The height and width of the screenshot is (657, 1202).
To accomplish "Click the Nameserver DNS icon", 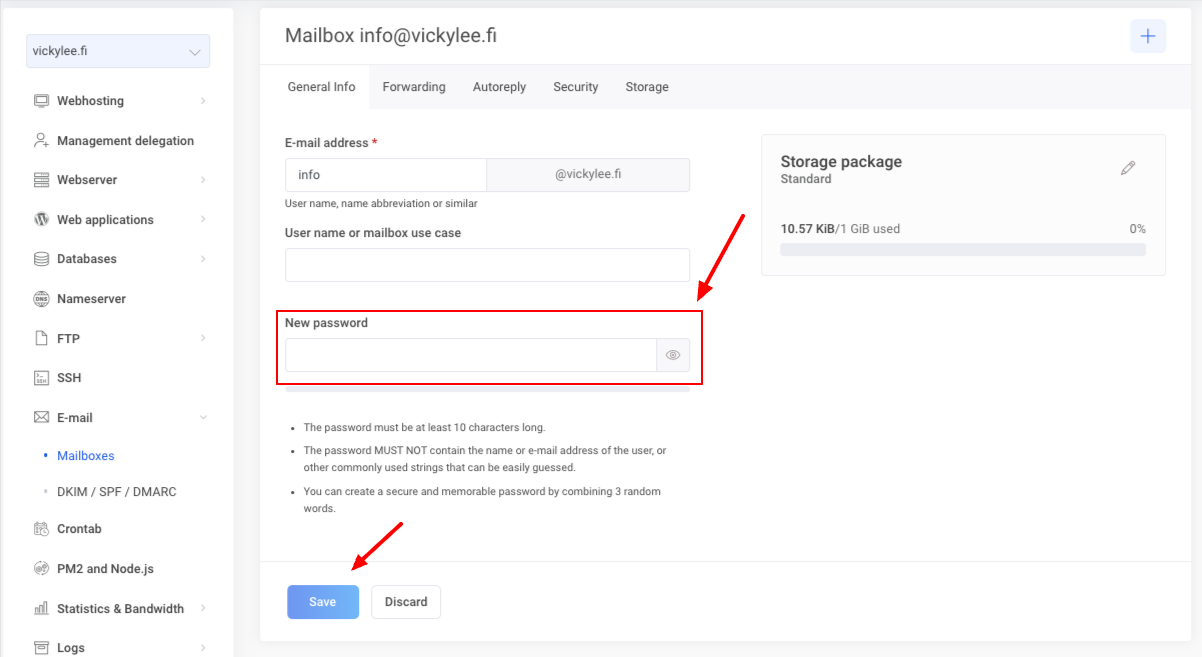I will click(41, 299).
